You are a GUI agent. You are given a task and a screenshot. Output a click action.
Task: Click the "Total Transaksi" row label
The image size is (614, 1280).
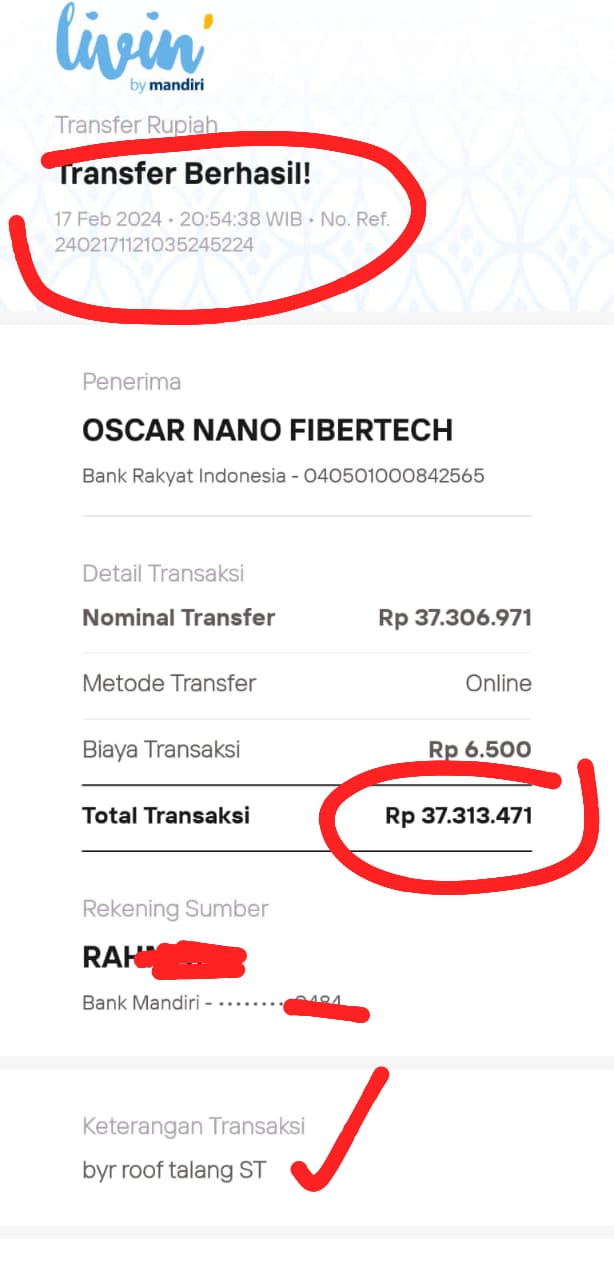[x=166, y=815]
